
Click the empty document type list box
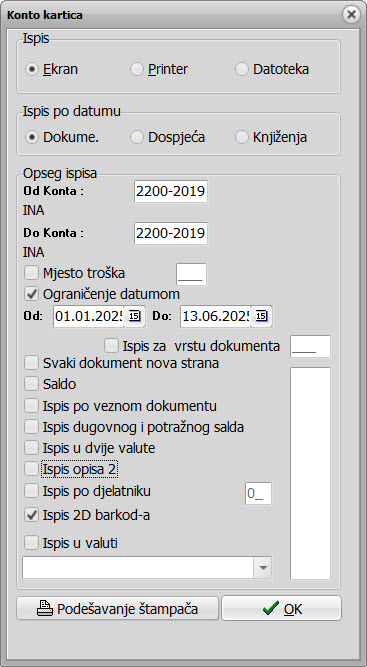[x=310, y=473]
